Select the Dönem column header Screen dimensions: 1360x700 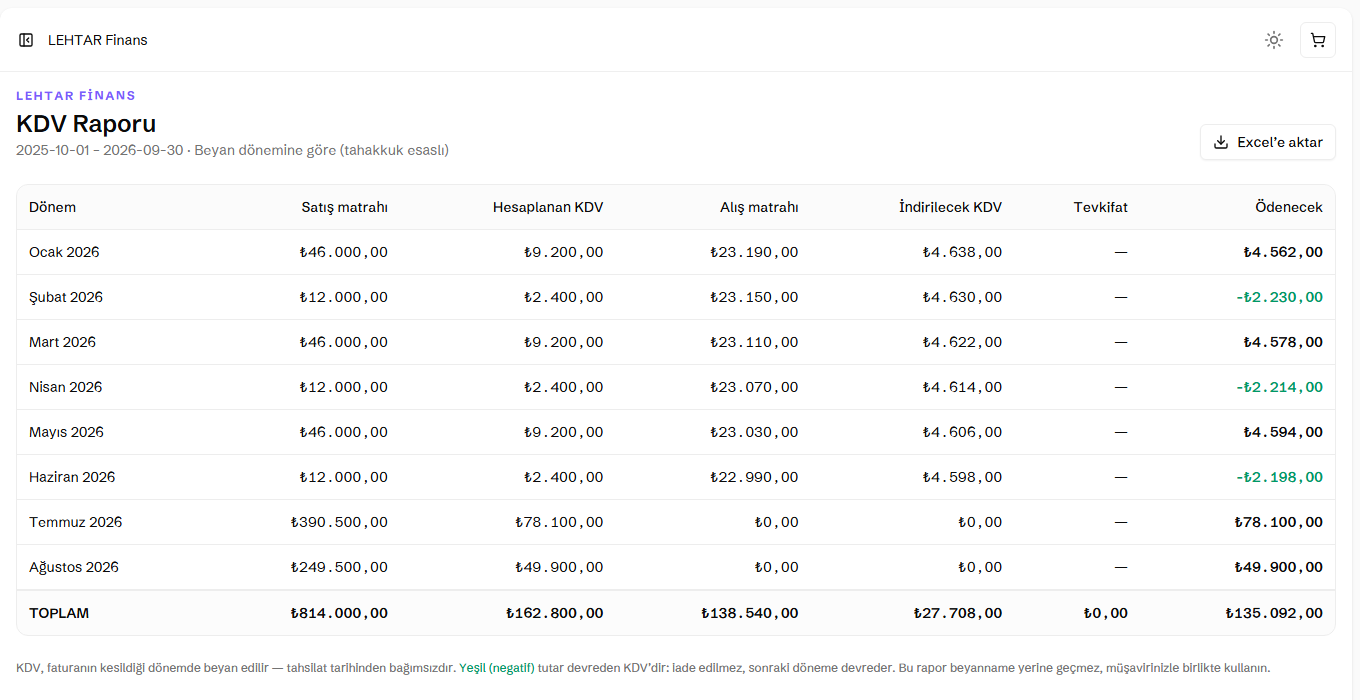53,207
